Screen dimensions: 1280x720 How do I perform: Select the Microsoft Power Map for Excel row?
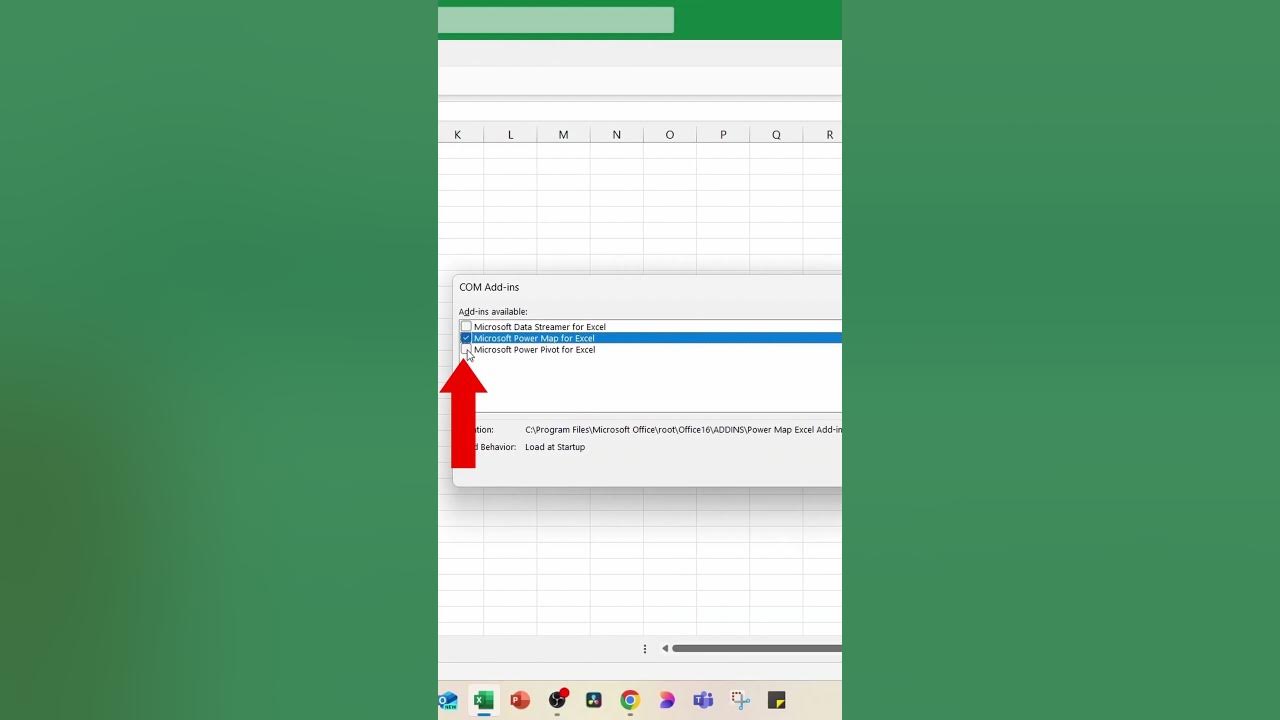pos(651,338)
